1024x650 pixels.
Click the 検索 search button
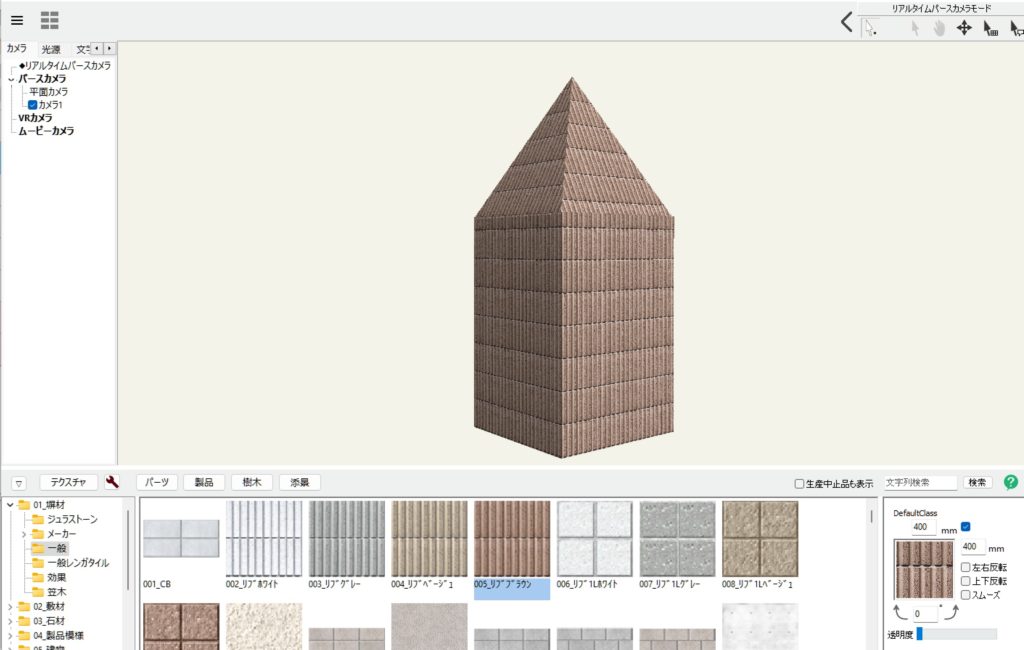click(x=977, y=482)
